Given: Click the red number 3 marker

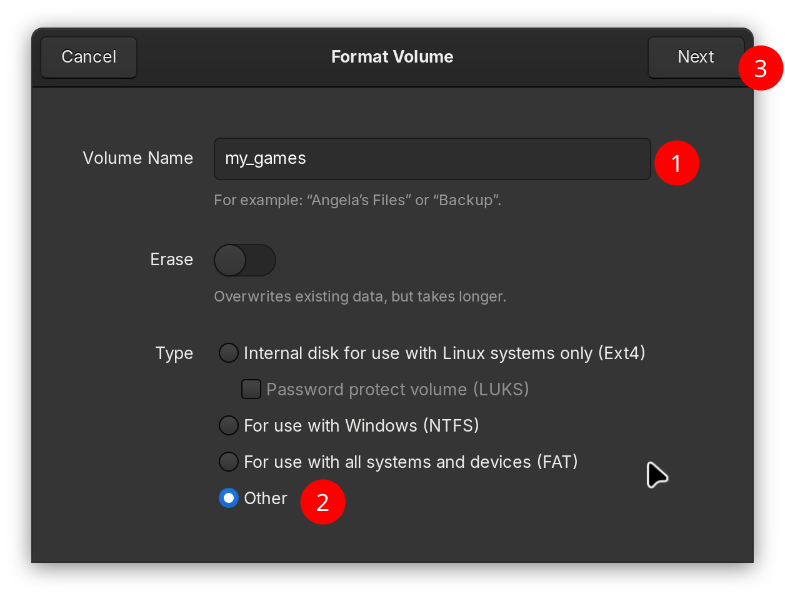Looking at the screenshot, I should click(x=760, y=69).
